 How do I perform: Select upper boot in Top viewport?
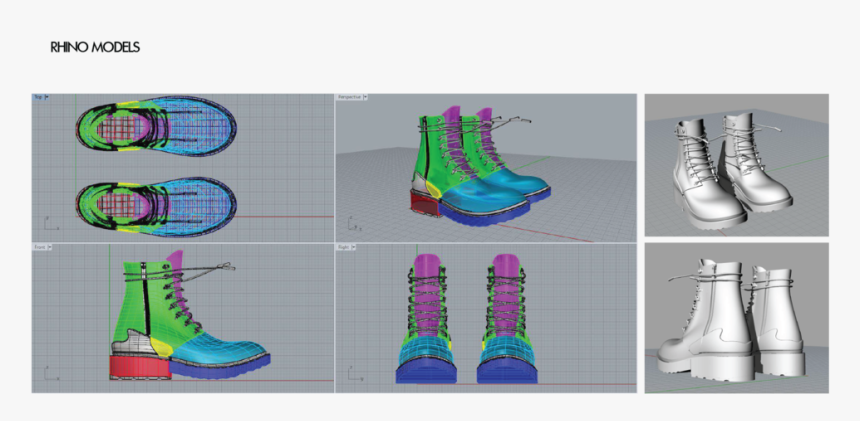[x=156, y=127]
